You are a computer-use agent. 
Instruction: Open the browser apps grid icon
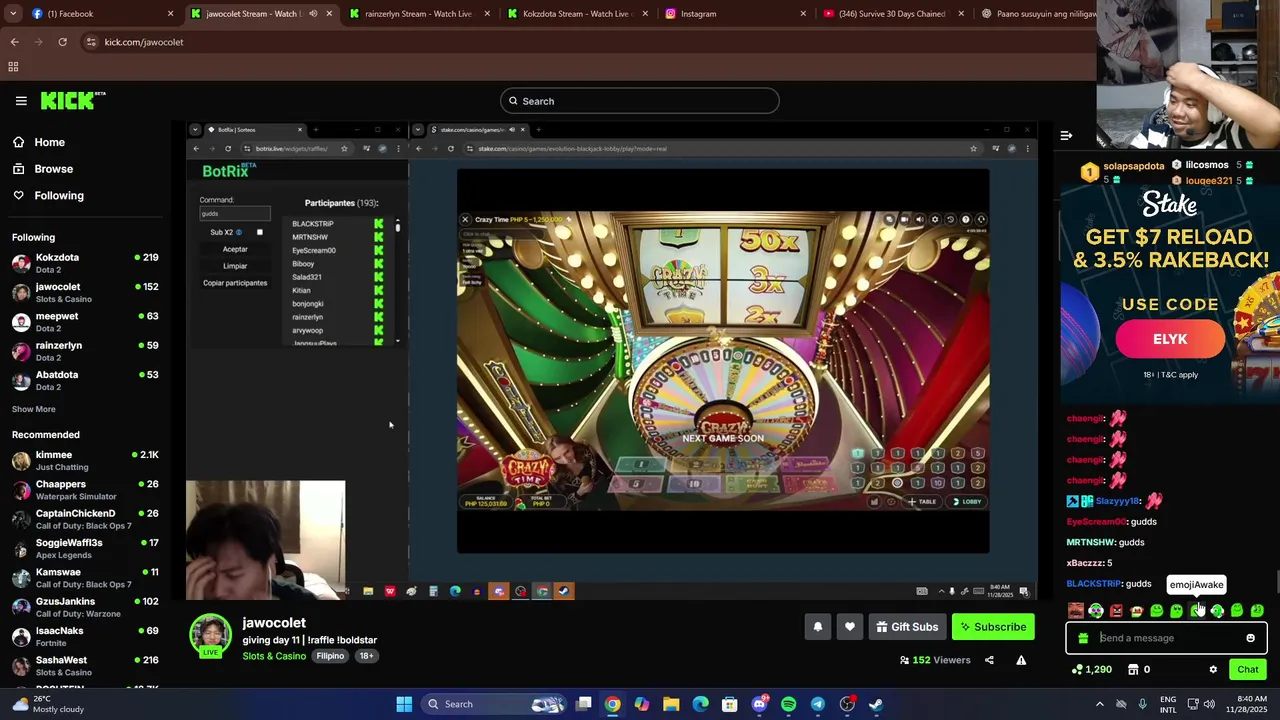[x=13, y=67]
